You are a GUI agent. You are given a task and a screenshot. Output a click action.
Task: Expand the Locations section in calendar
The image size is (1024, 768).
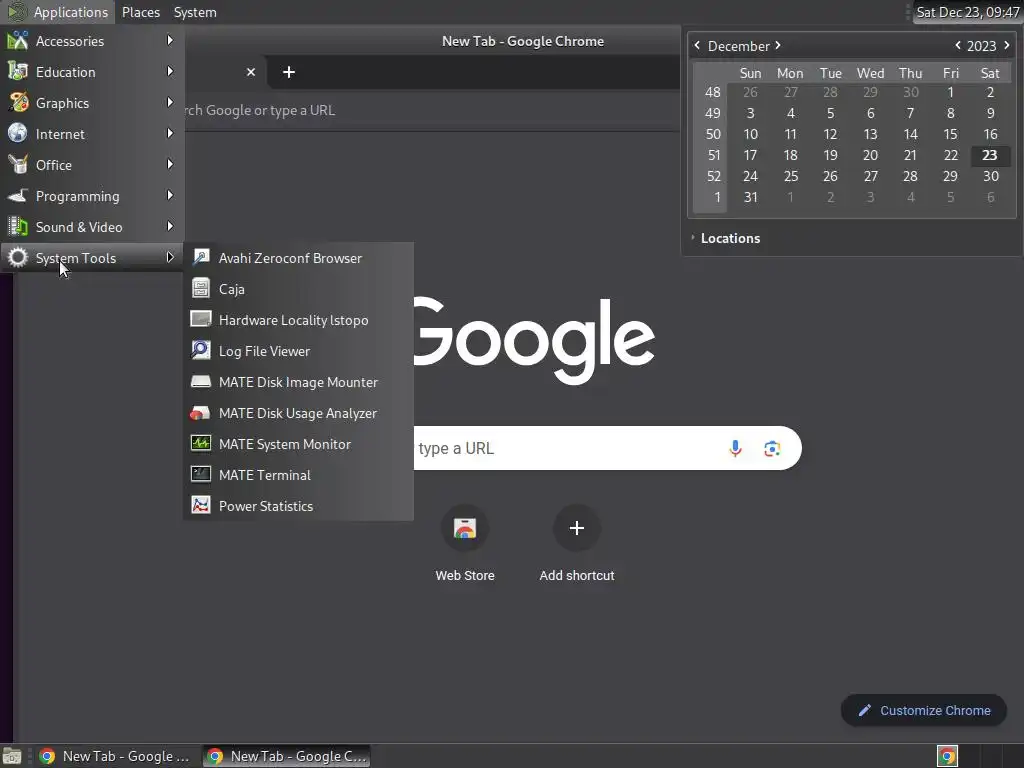pos(725,238)
